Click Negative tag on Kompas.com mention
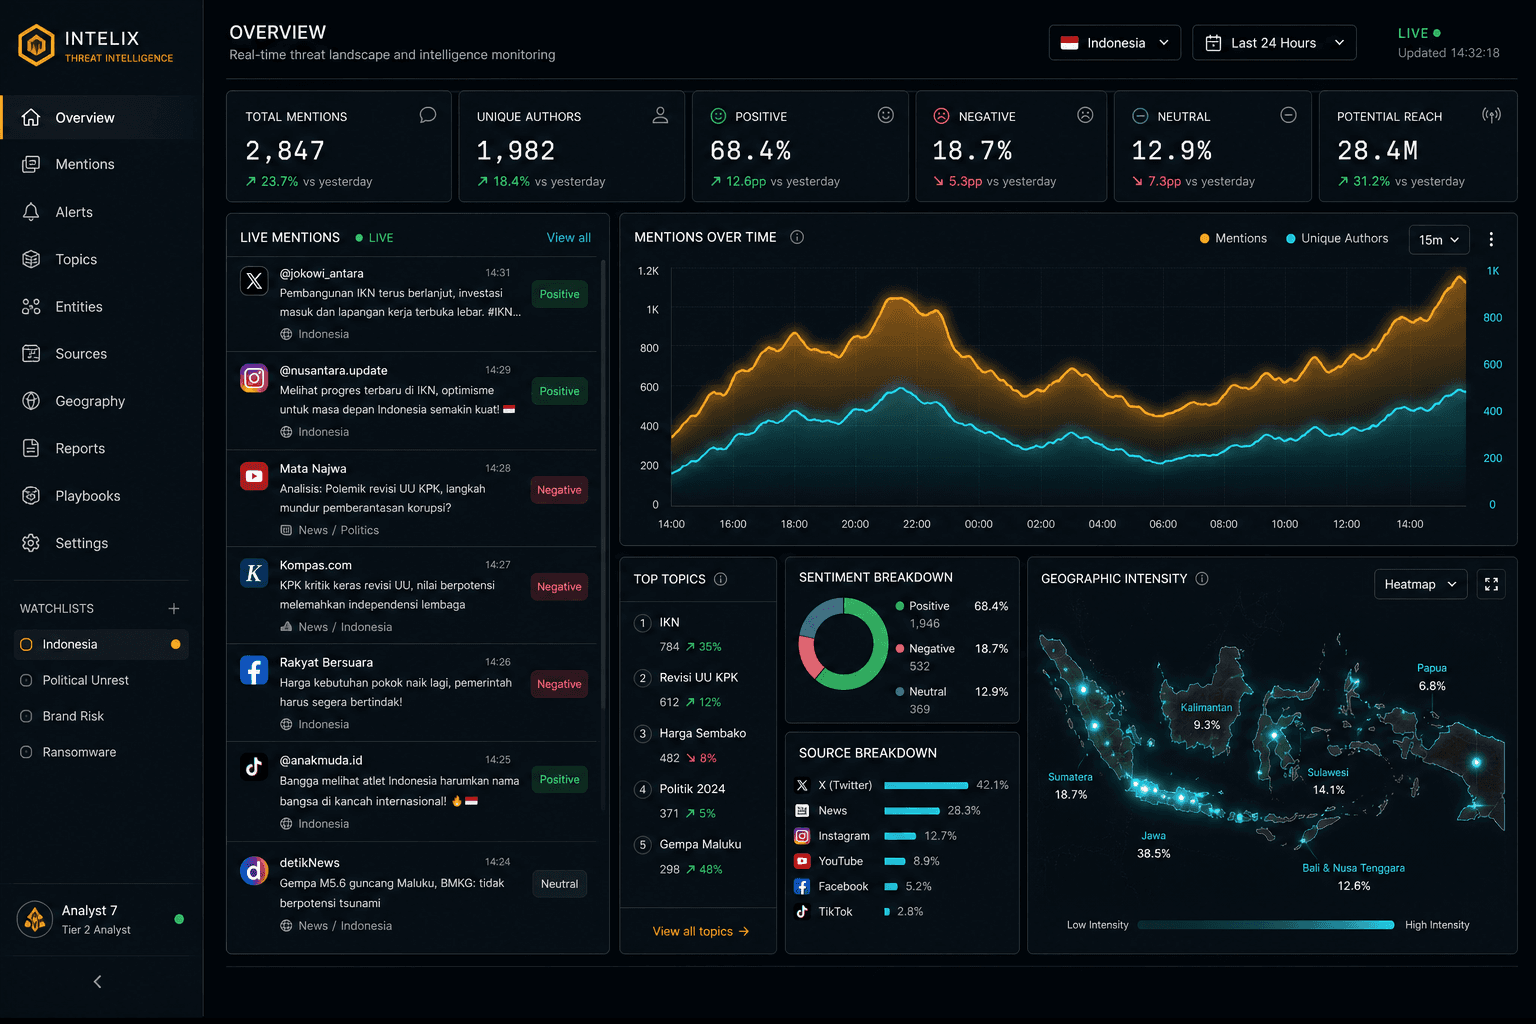 559,587
